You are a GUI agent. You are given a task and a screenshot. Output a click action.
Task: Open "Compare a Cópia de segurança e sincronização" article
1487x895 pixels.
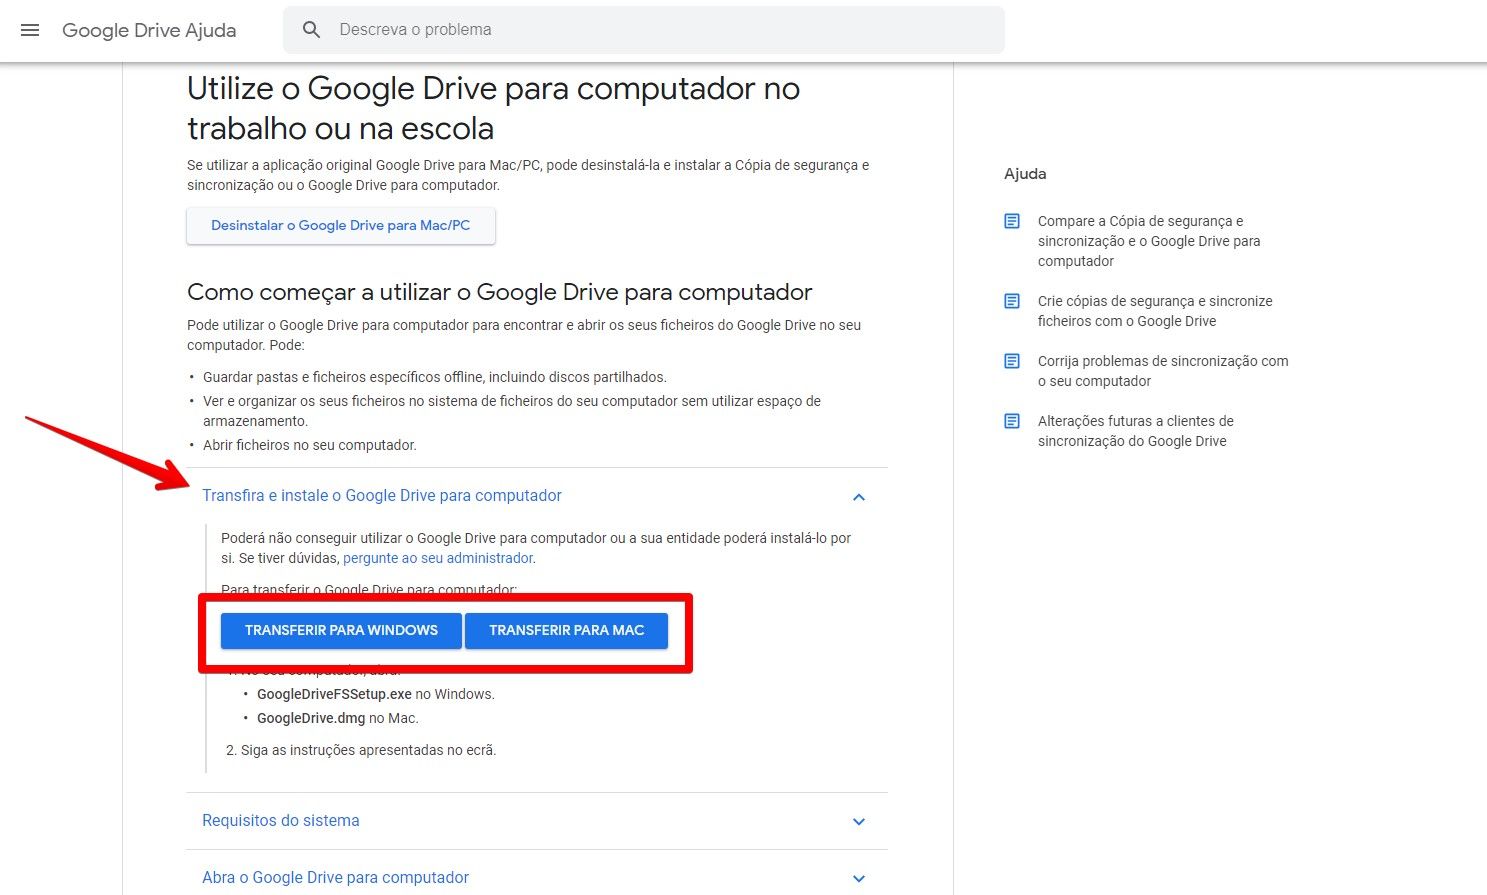(x=1149, y=241)
